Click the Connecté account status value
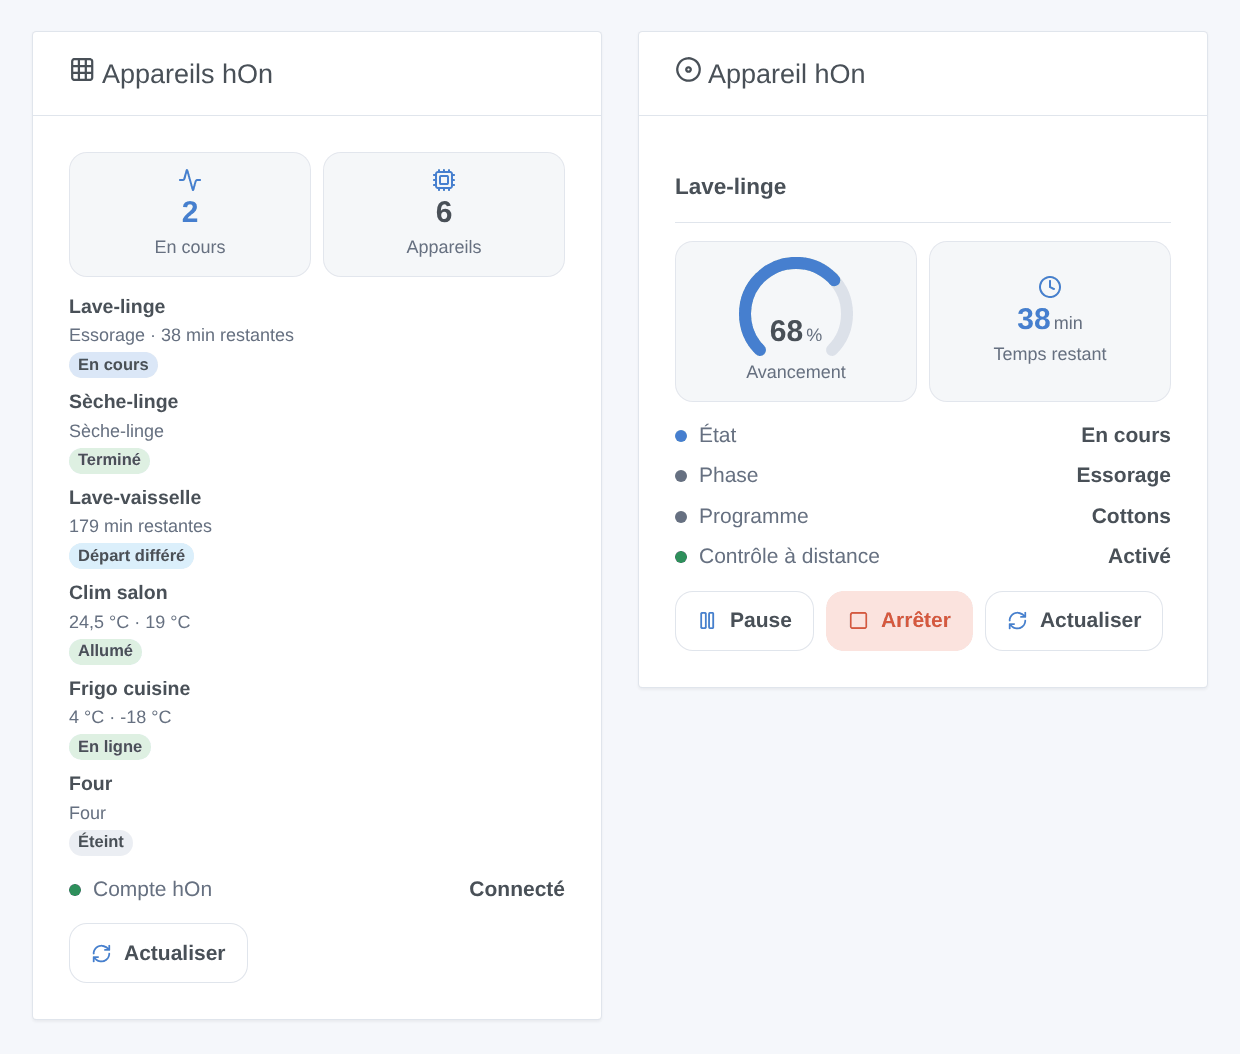Screen dimensions: 1240x1054 pos(517,889)
